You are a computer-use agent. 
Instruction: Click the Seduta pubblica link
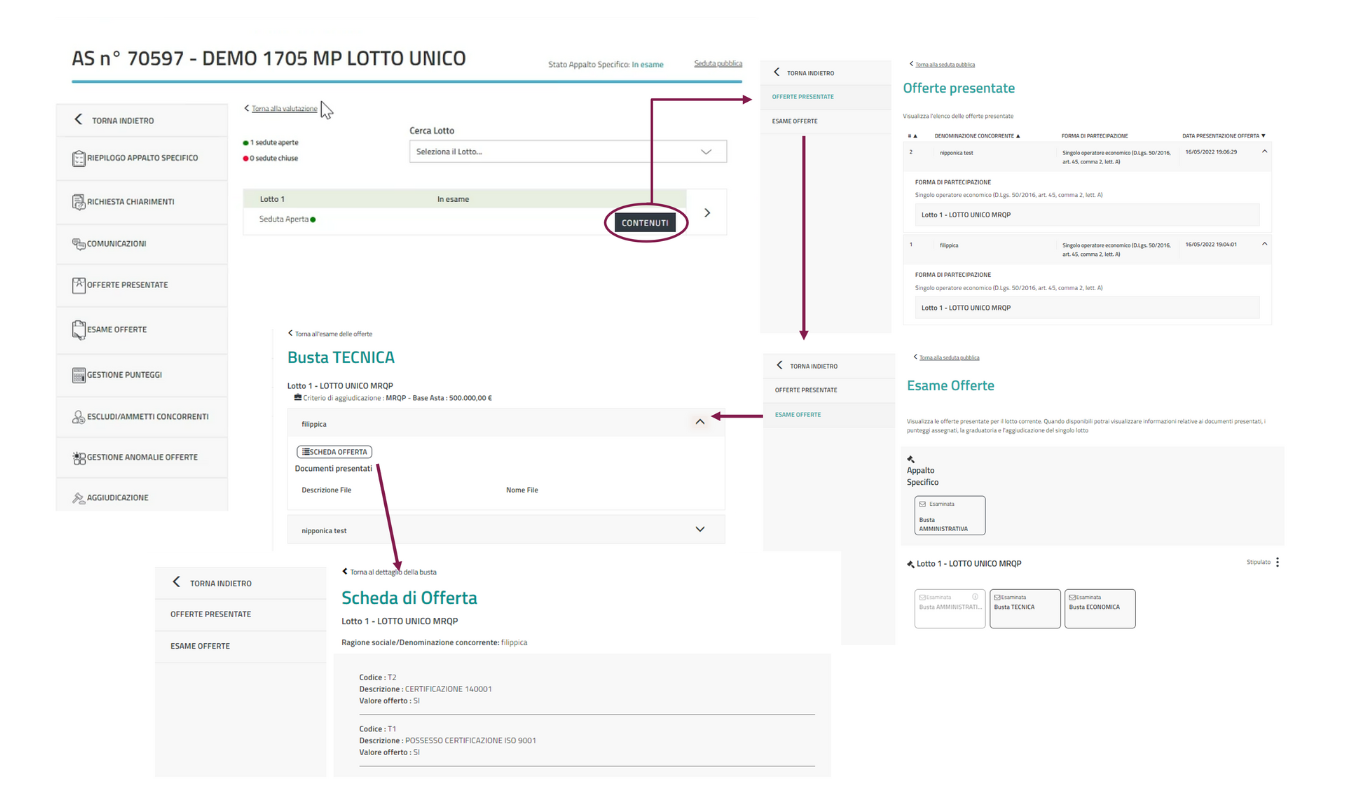717,64
